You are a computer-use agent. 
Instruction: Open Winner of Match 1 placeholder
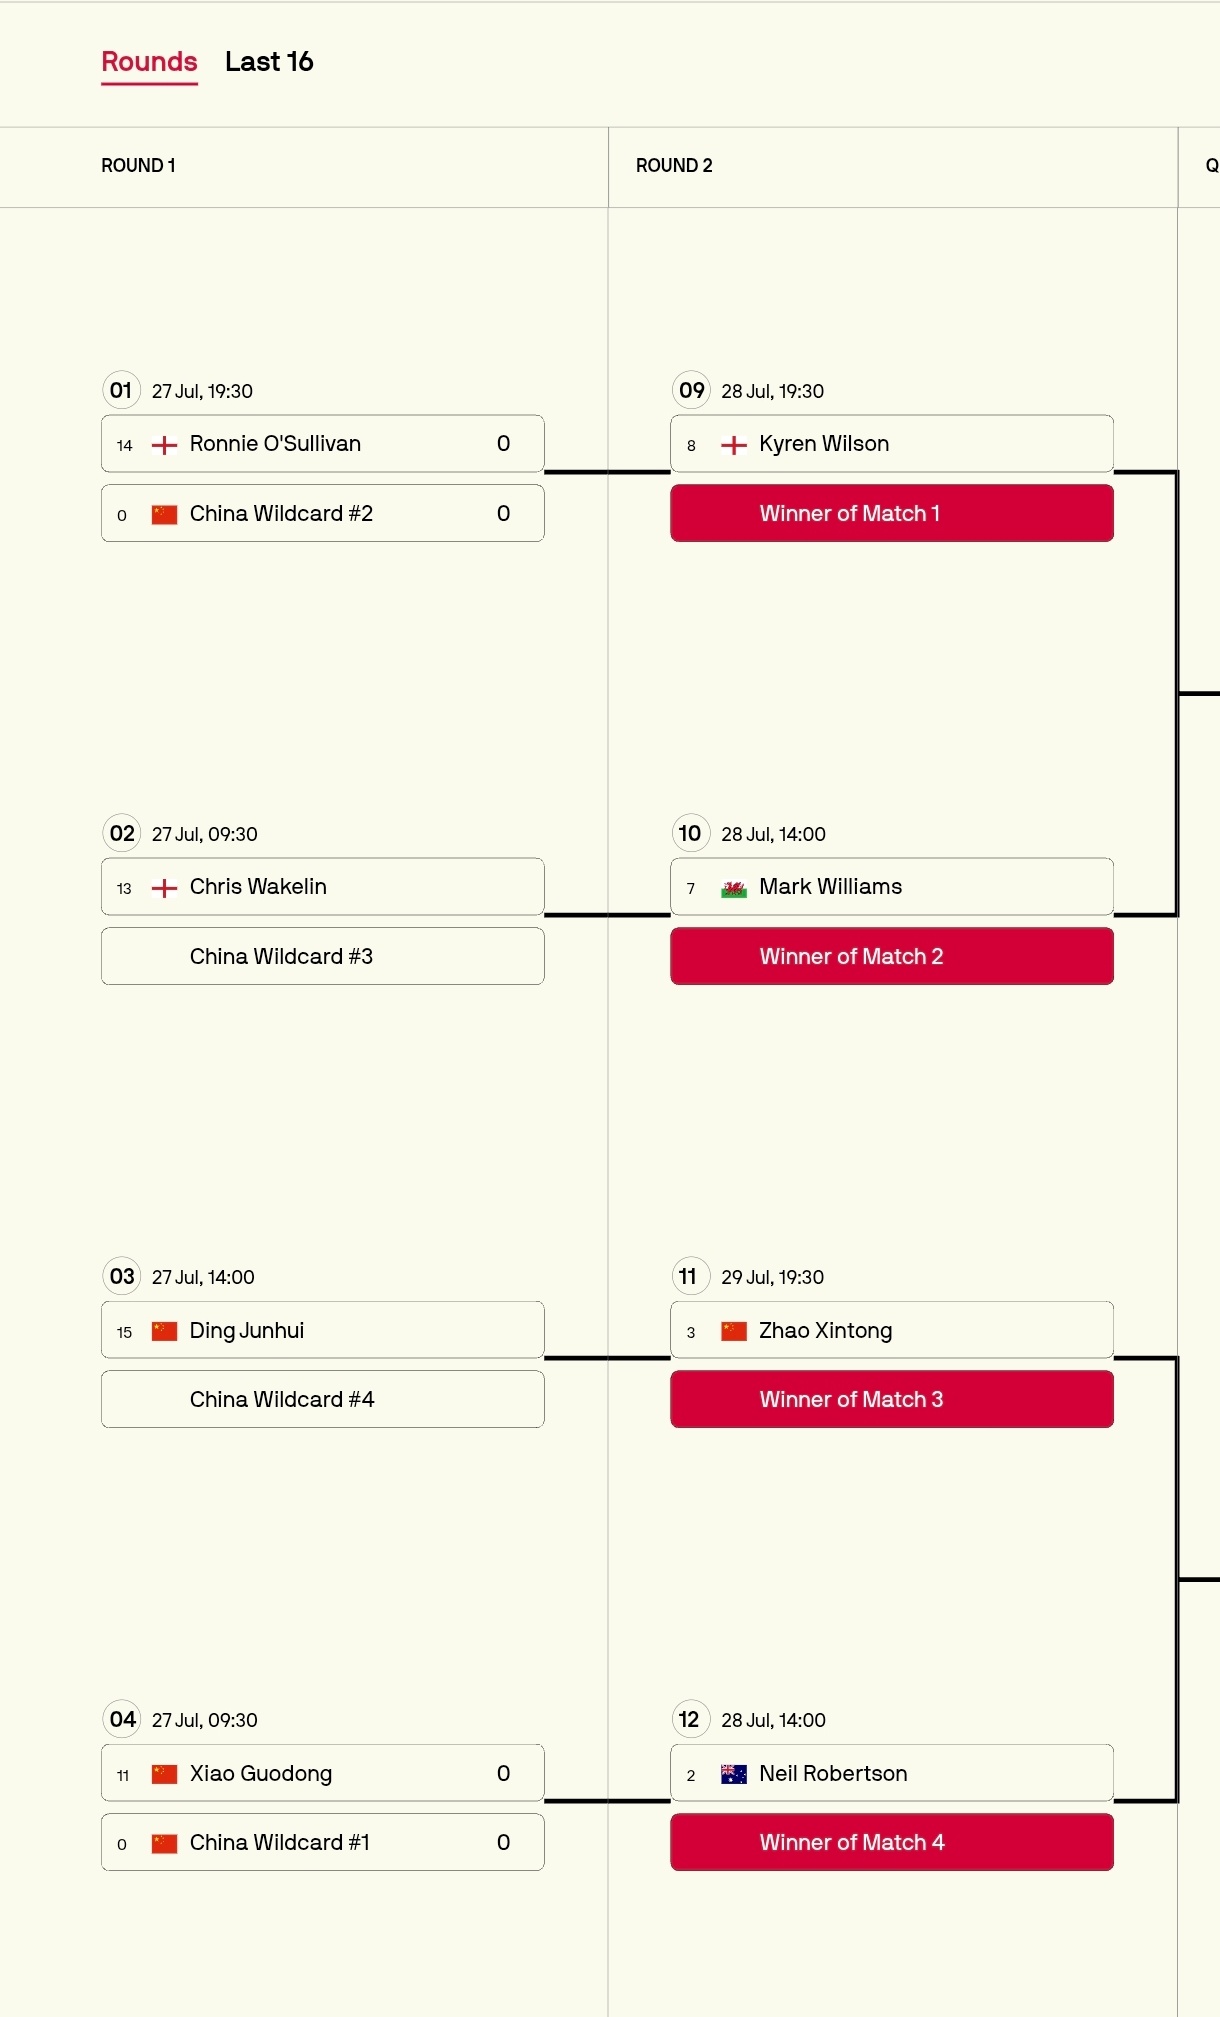(x=892, y=513)
